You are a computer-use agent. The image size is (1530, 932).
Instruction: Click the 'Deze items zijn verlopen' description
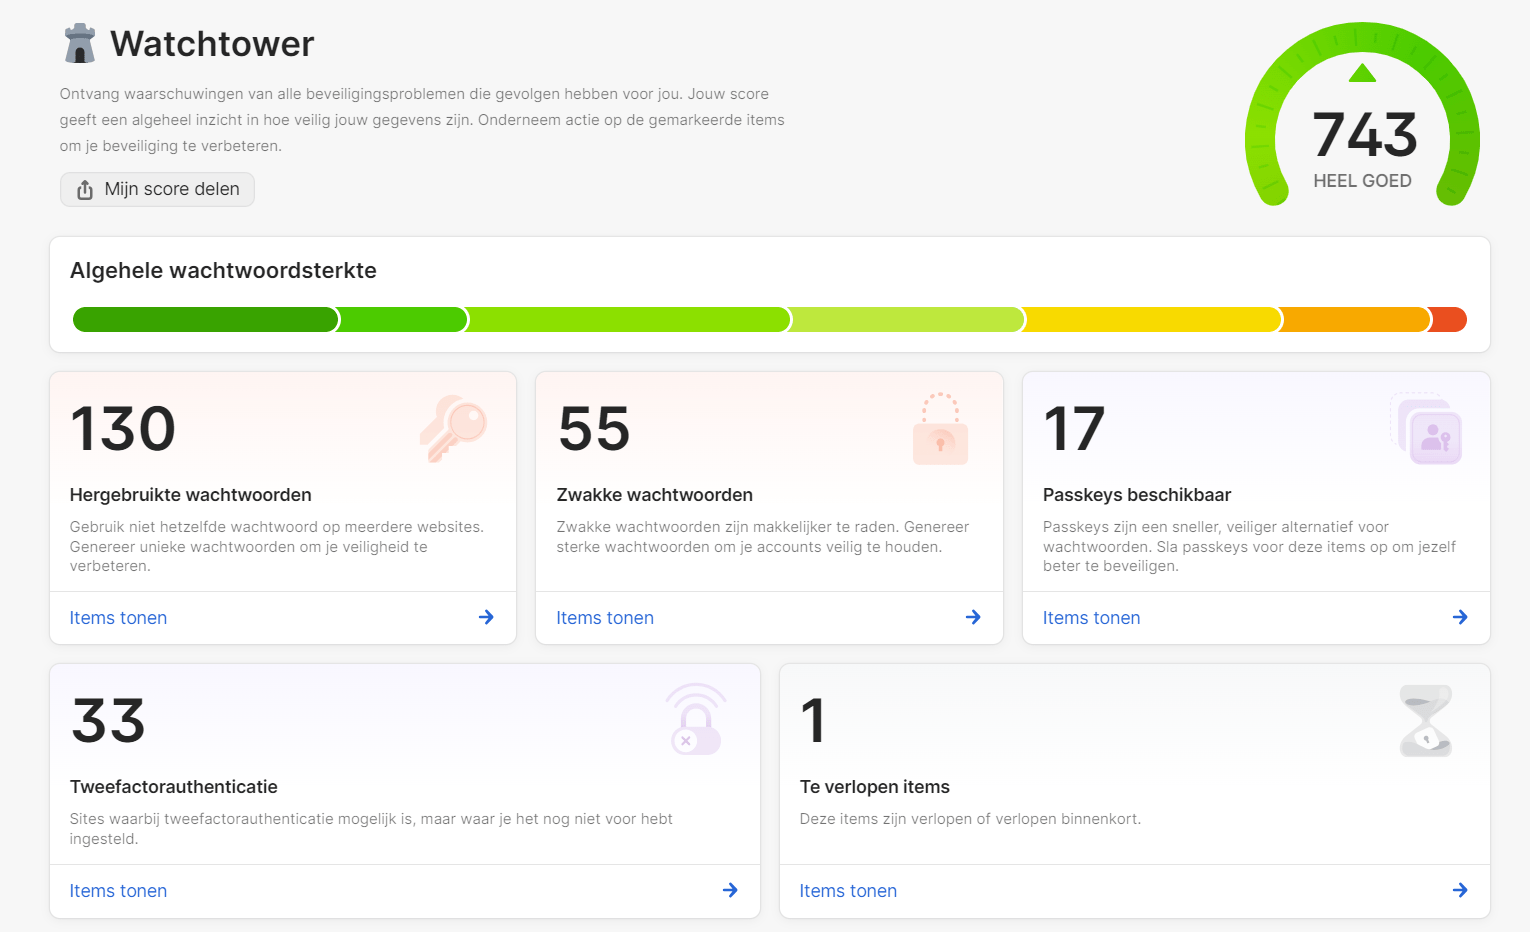(970, 819)
